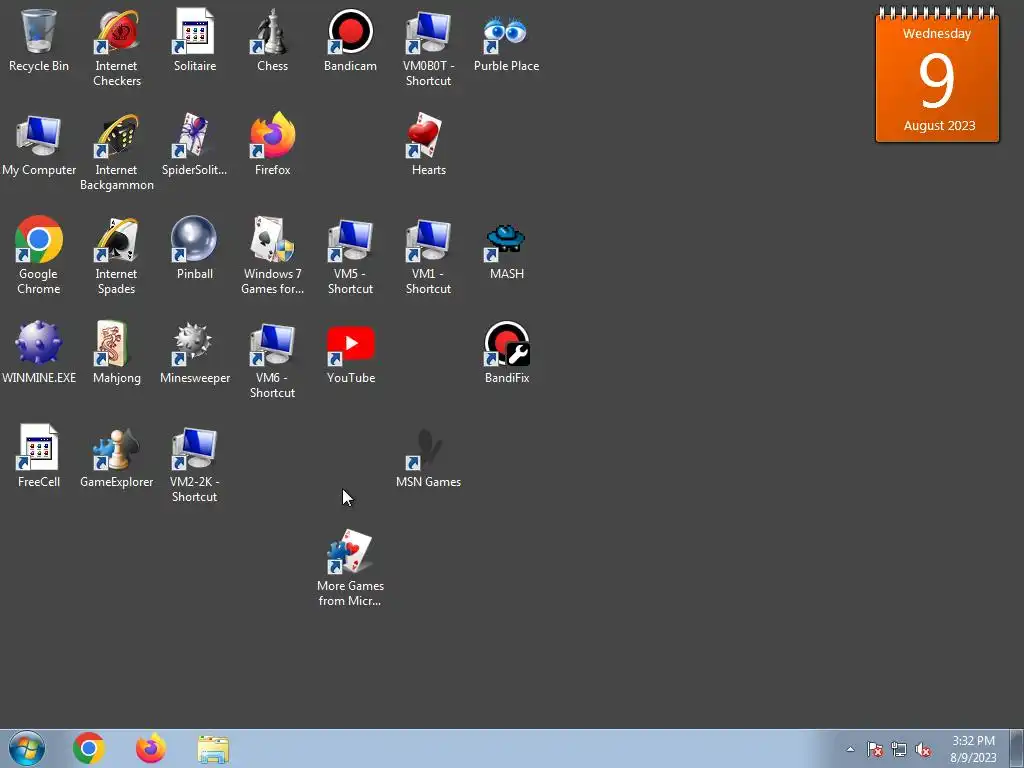The height and width of the screenshot is (768, 1024).
Task: Launch Chrome from the taskbar
Action: coord(89,748)
